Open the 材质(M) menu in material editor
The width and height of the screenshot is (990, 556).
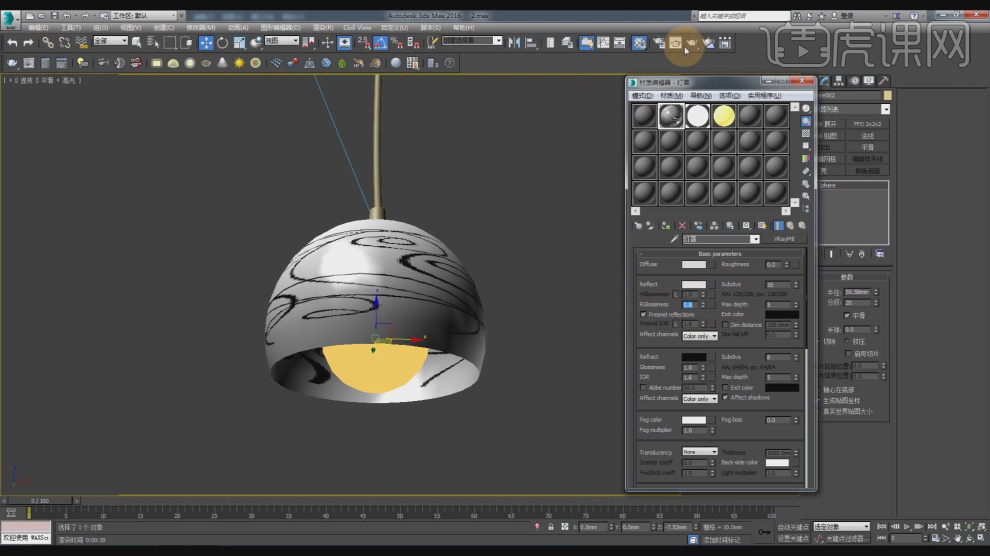pos(671,95)
